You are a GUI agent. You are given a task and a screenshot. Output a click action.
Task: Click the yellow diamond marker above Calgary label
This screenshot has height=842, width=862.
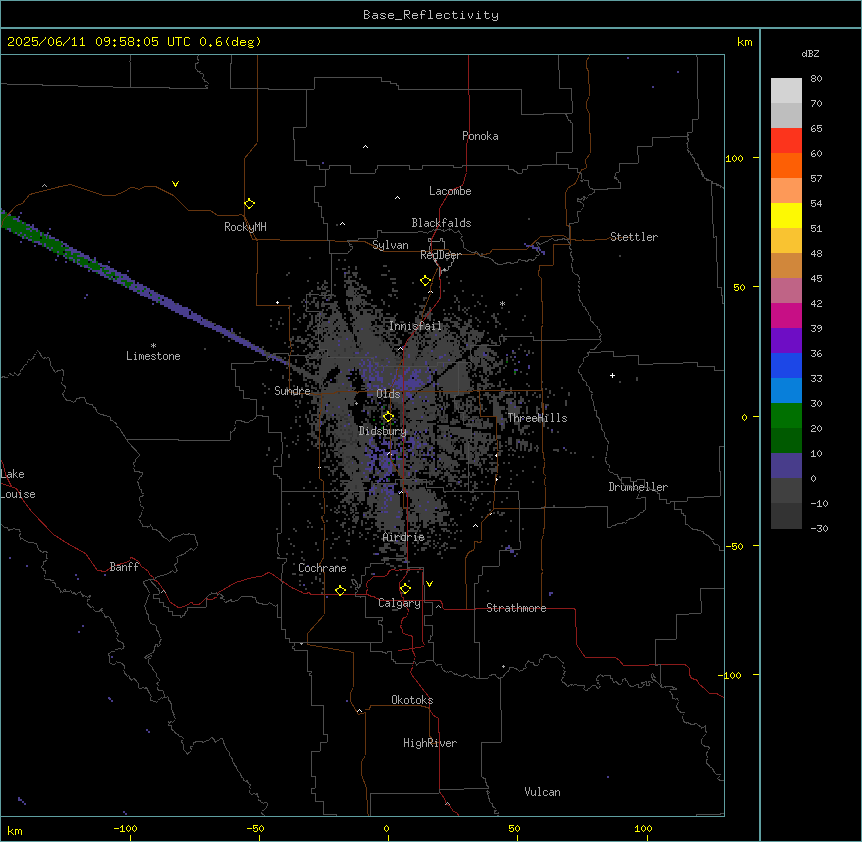point(405,589)
